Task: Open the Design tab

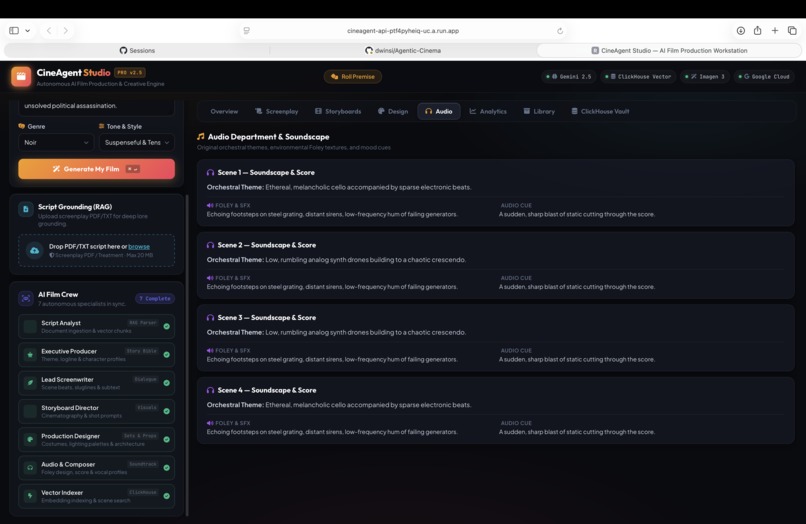Action: click(393, 111)
